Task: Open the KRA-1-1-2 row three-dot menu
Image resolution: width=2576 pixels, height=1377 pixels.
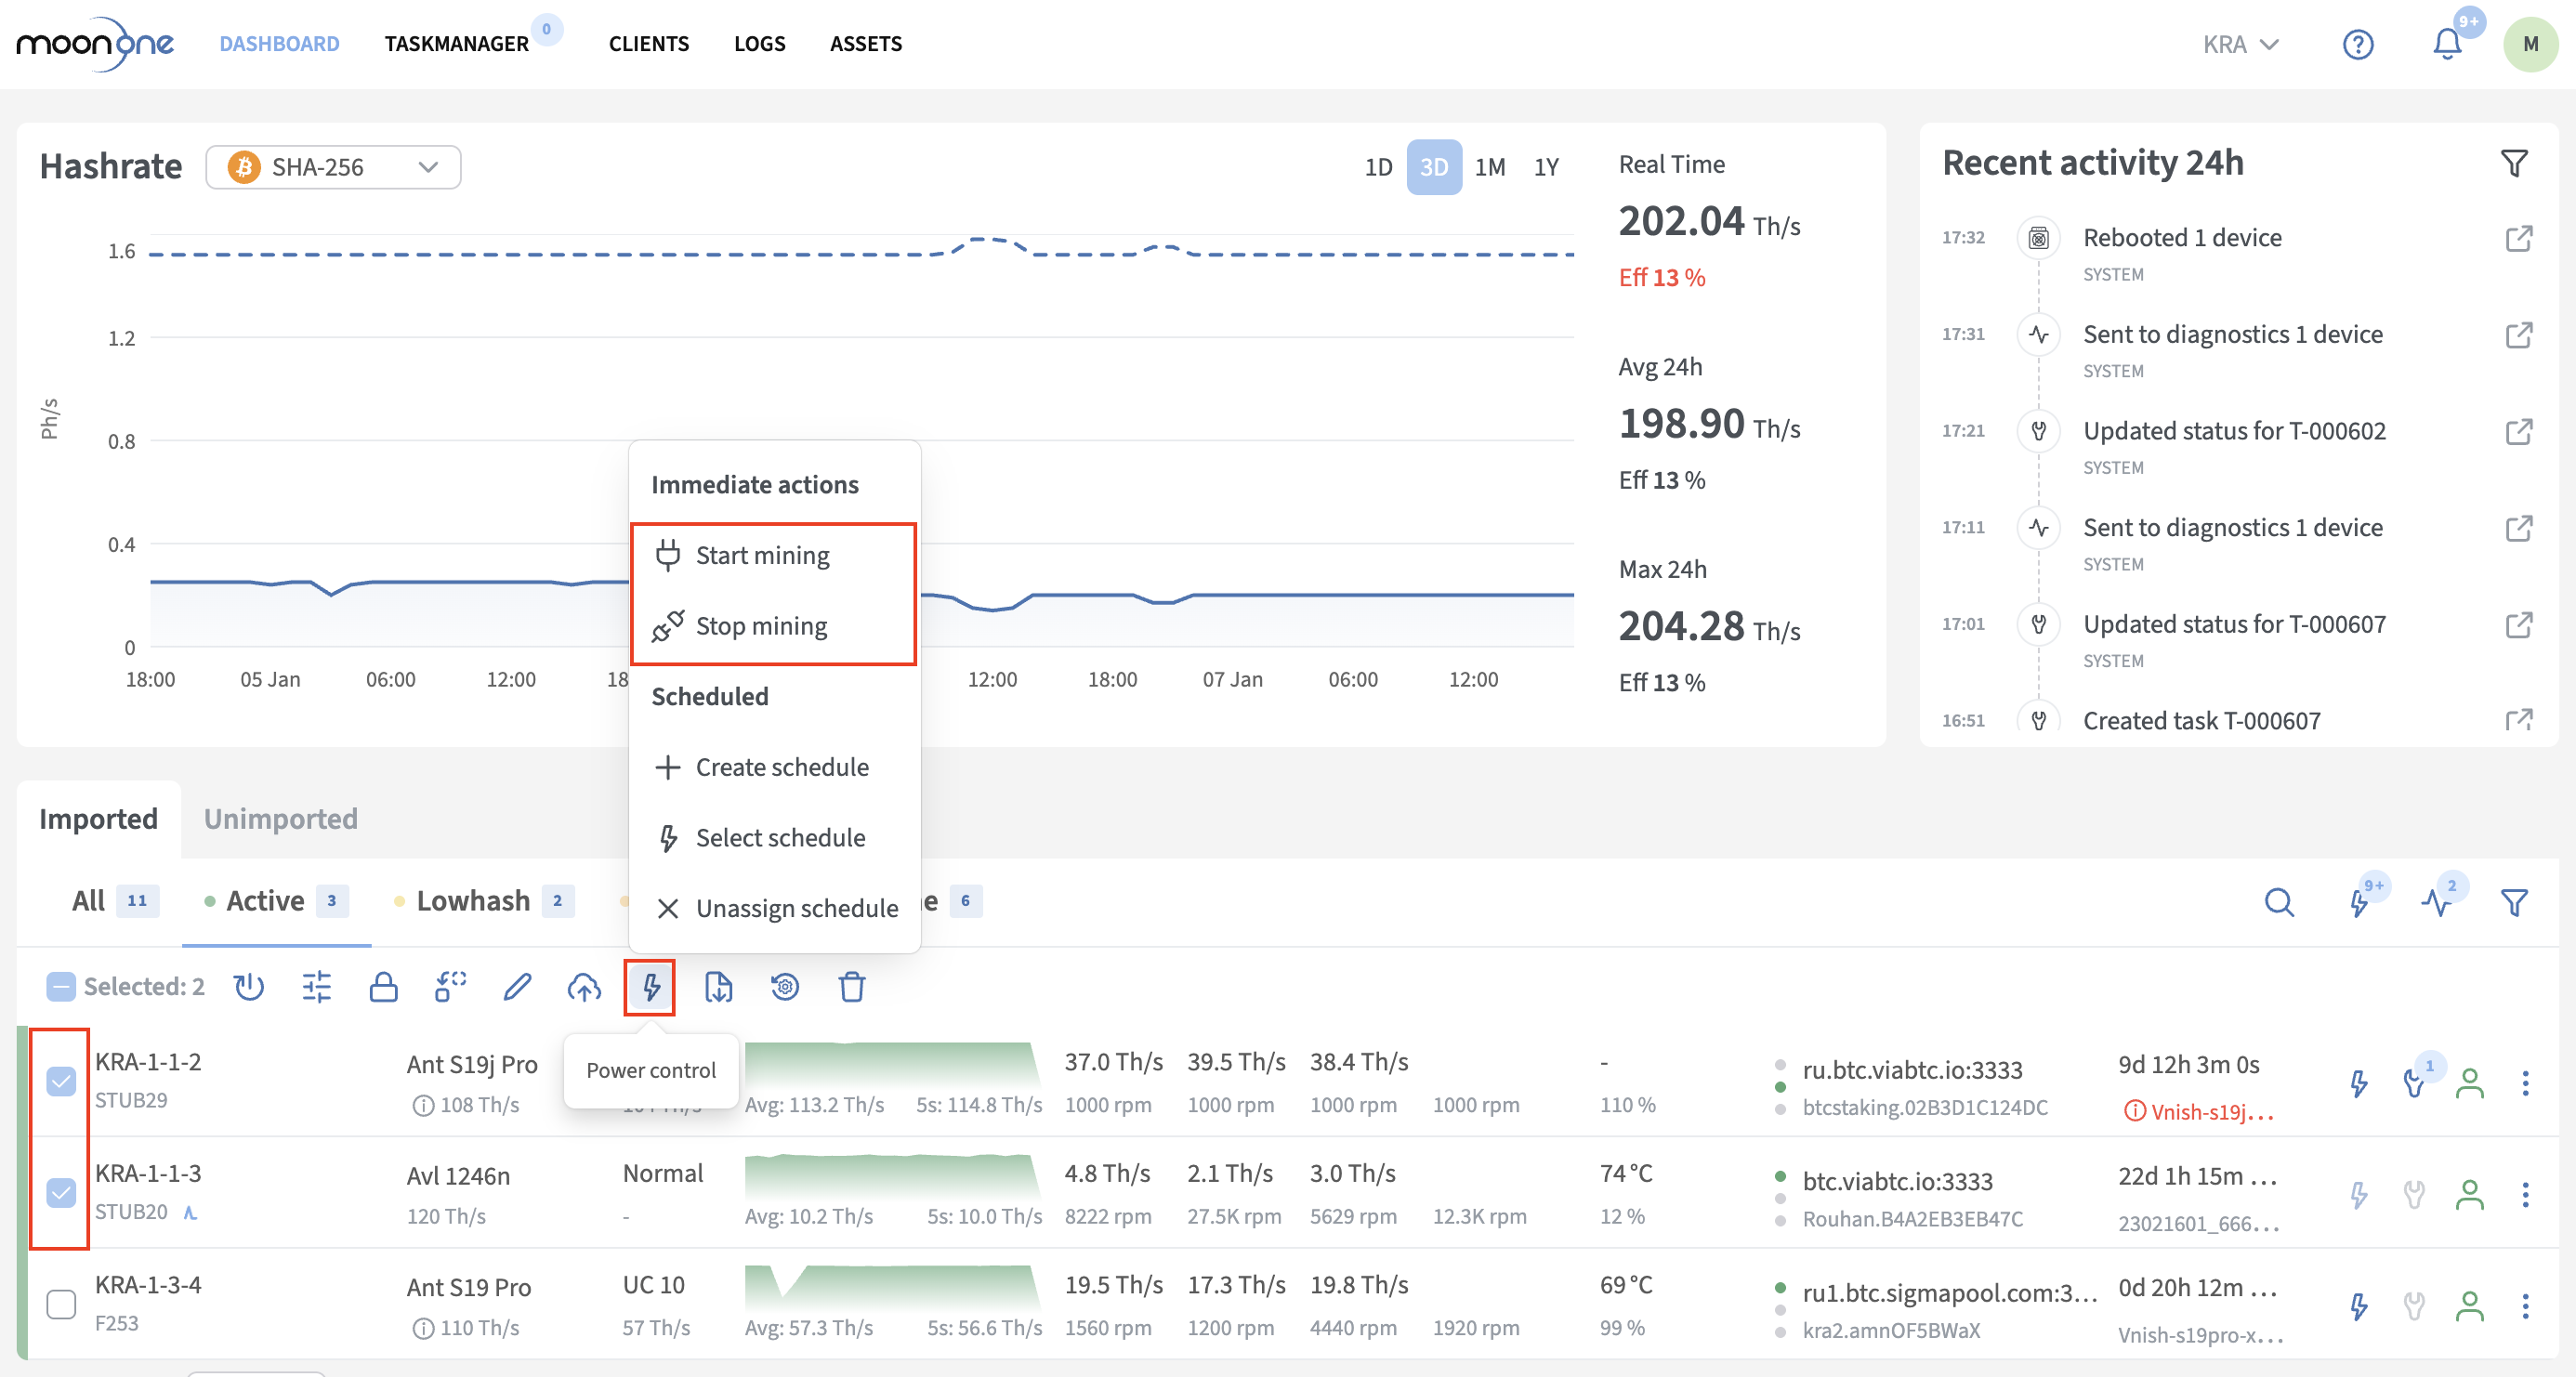Action: pyautogui.click(x=2525, y=1083)
